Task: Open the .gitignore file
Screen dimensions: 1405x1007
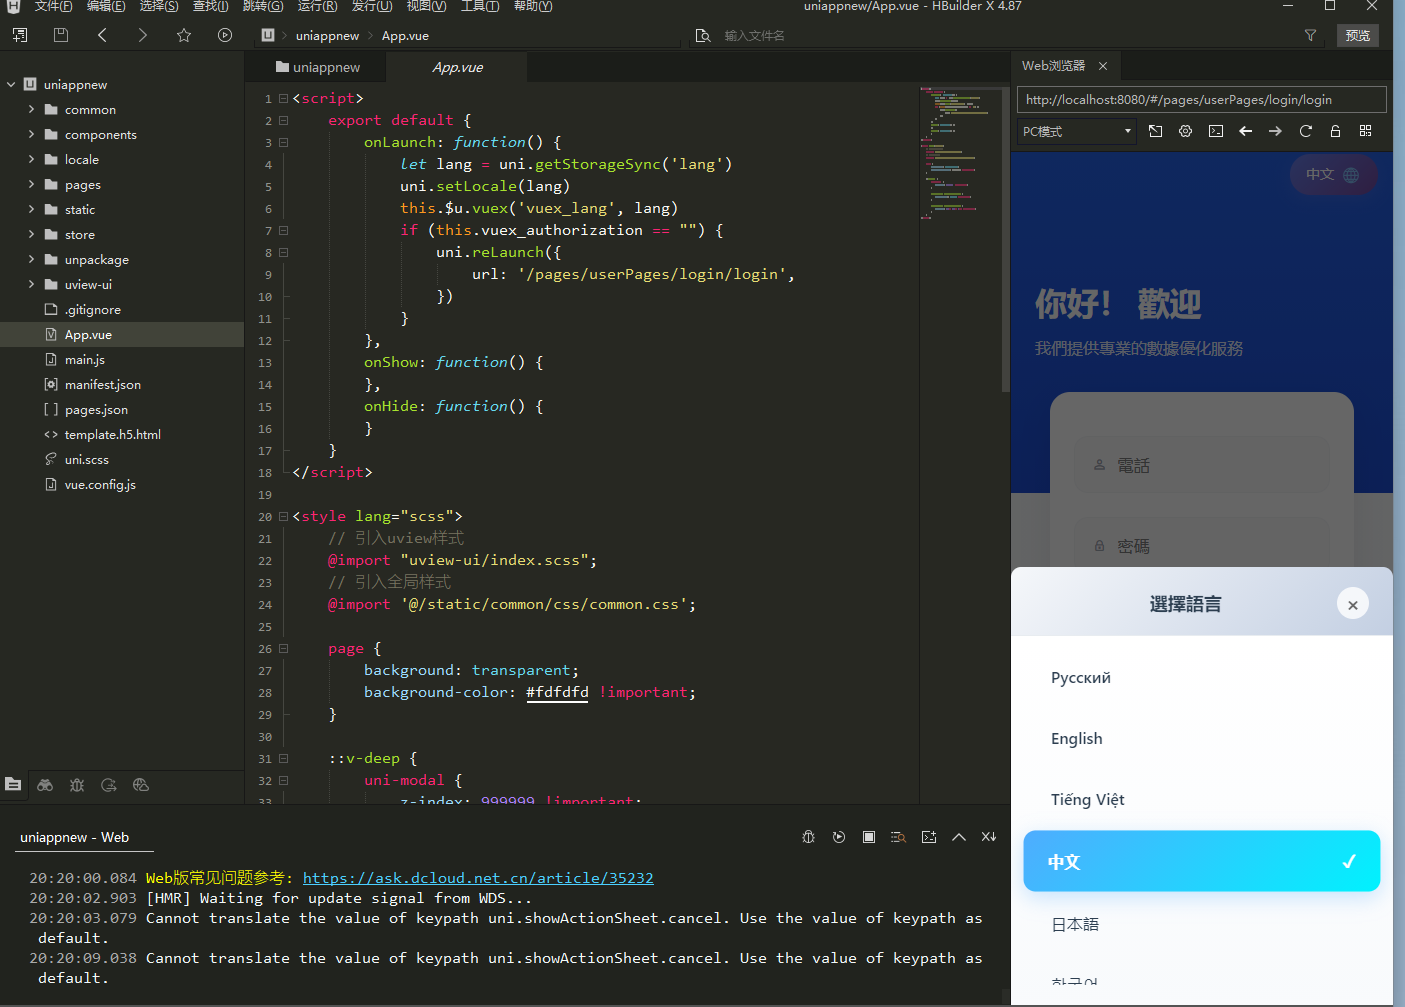Action: point(92,310)
